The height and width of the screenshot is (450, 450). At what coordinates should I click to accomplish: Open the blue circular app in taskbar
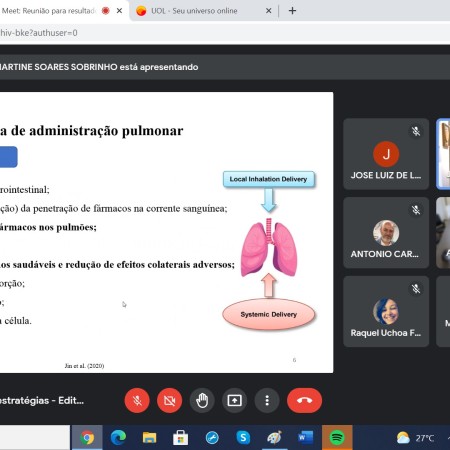point(212,437)
